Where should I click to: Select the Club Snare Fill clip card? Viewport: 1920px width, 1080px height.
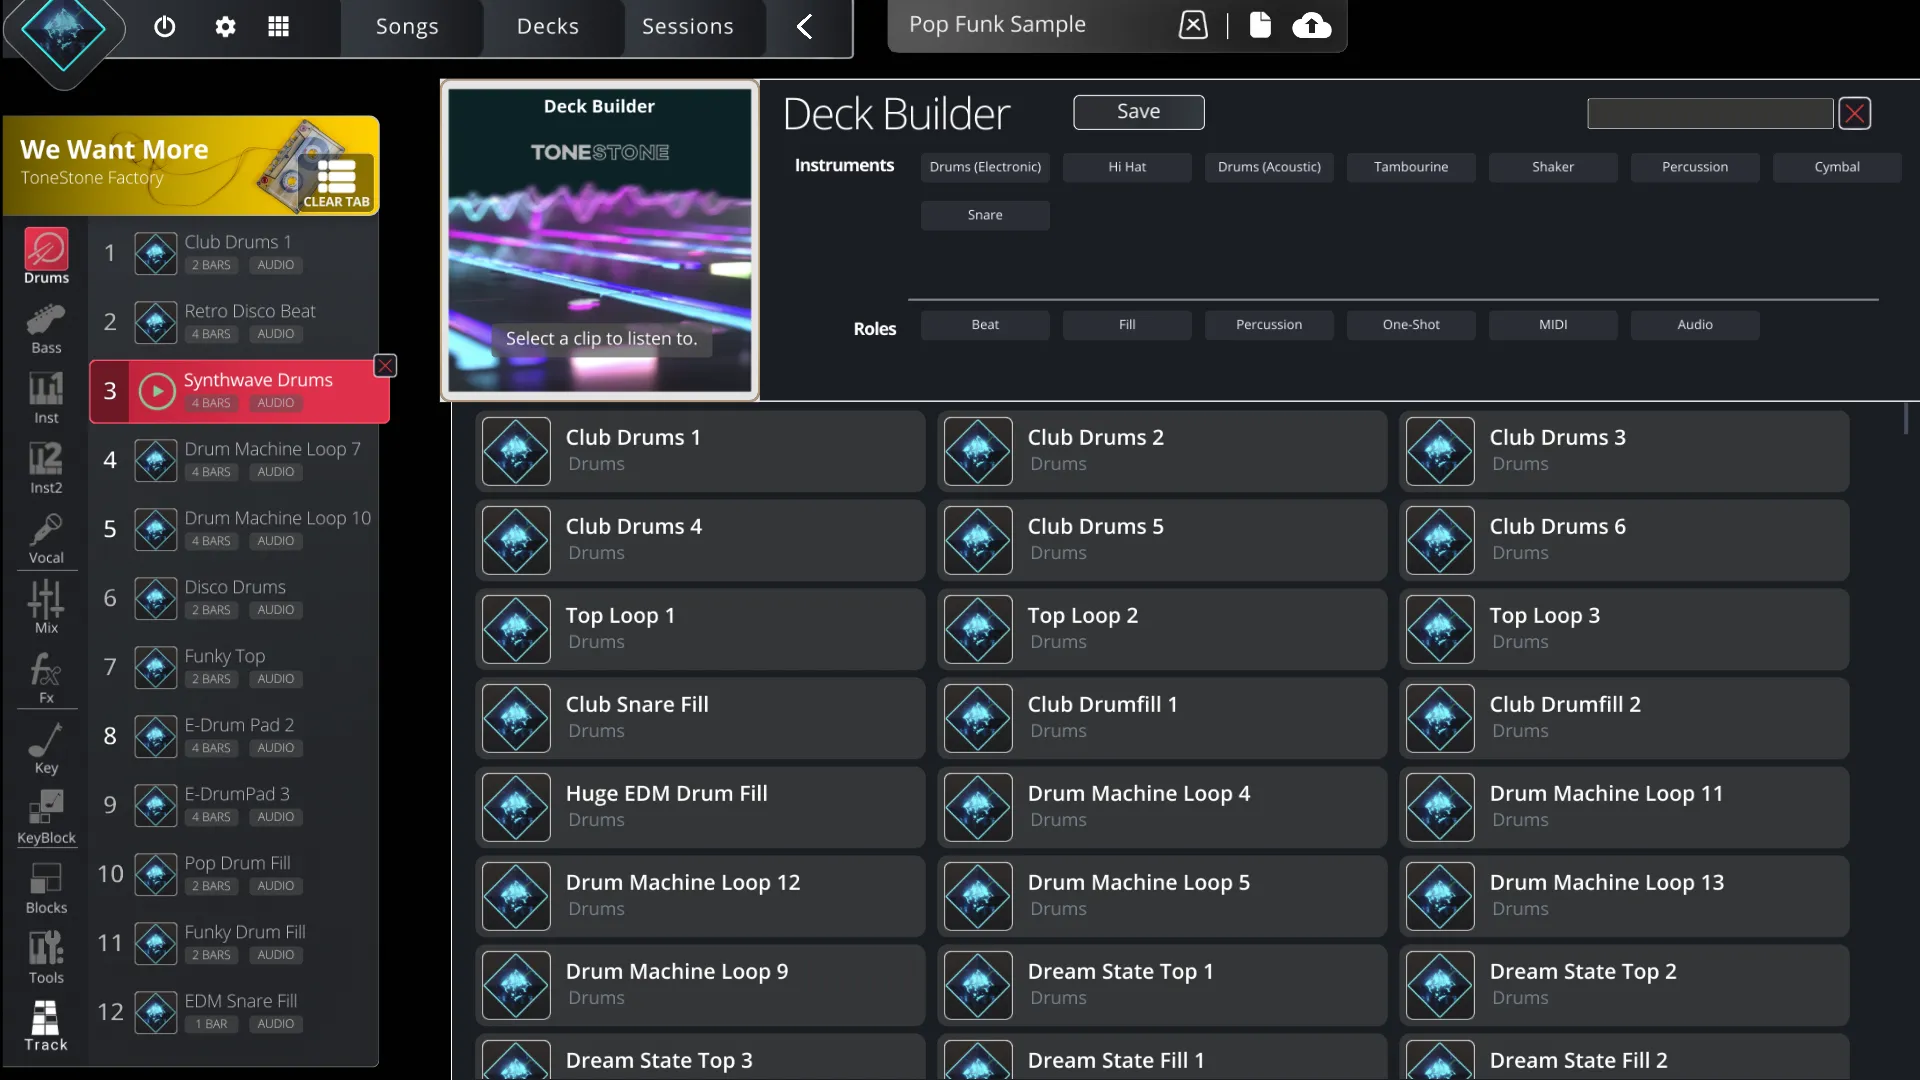tap(700, 718)
